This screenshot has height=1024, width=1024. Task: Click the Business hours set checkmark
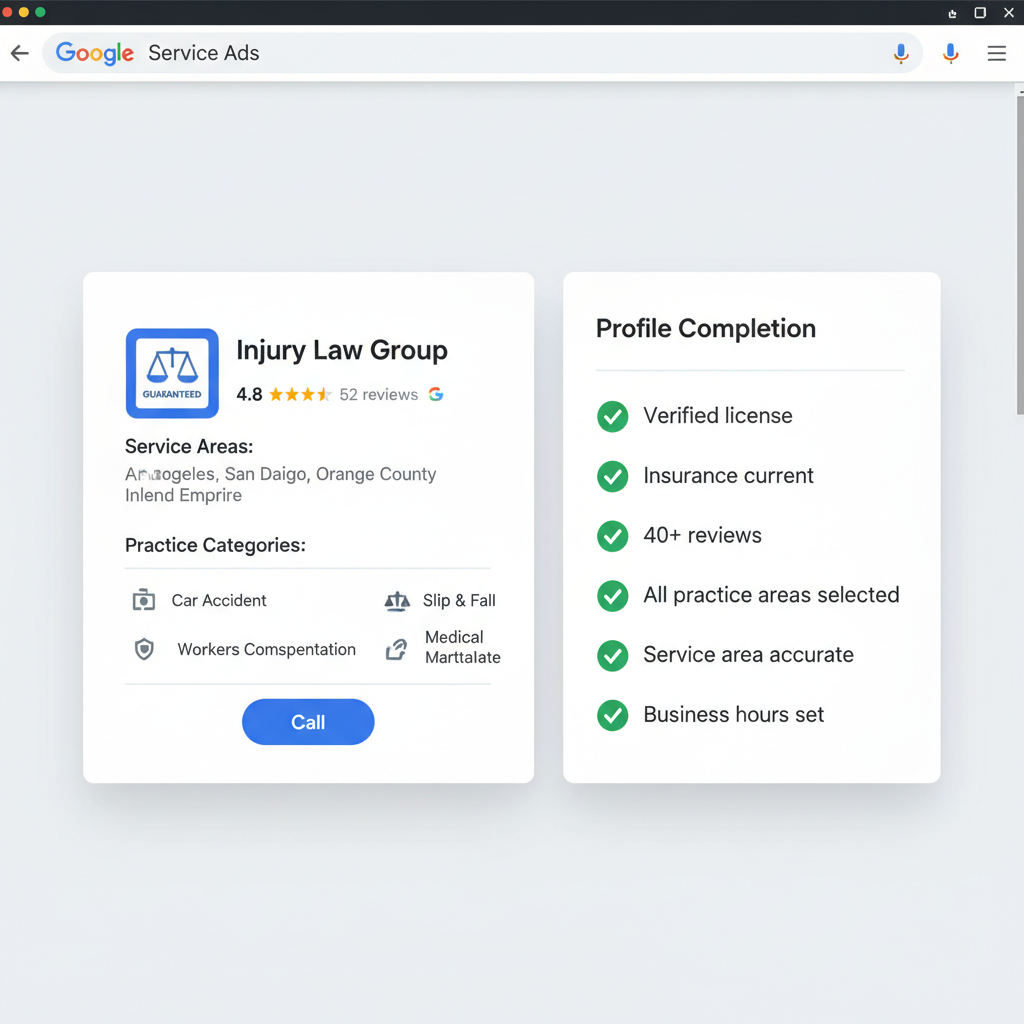click(613, 715)
